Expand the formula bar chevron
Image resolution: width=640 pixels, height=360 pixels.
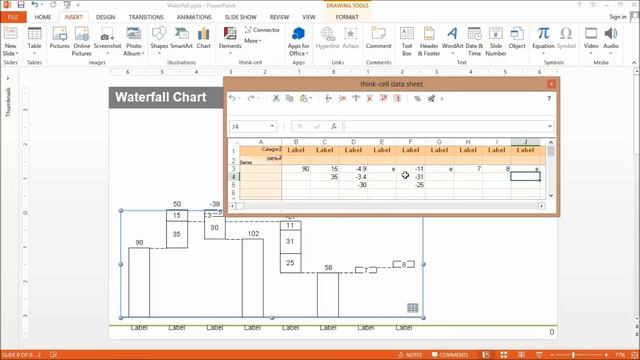point(549,126)
